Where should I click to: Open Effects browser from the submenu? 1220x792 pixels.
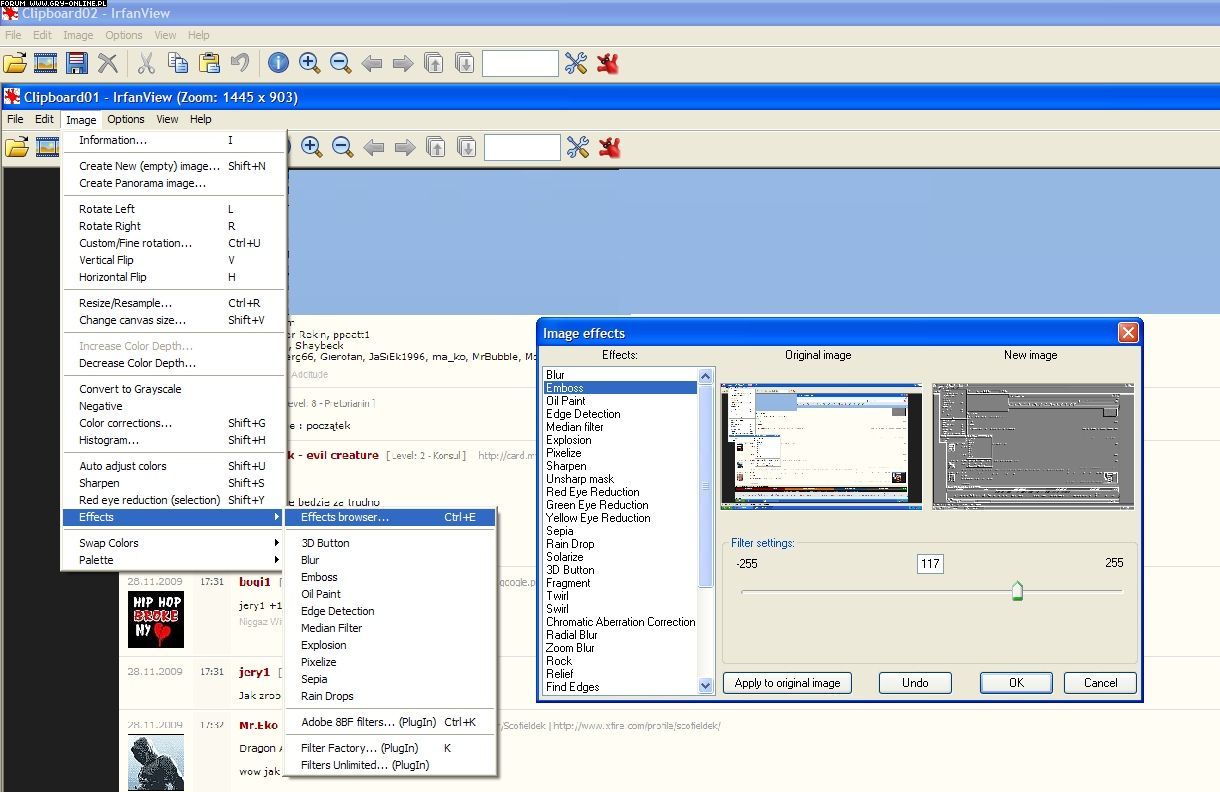click(345, 517)
